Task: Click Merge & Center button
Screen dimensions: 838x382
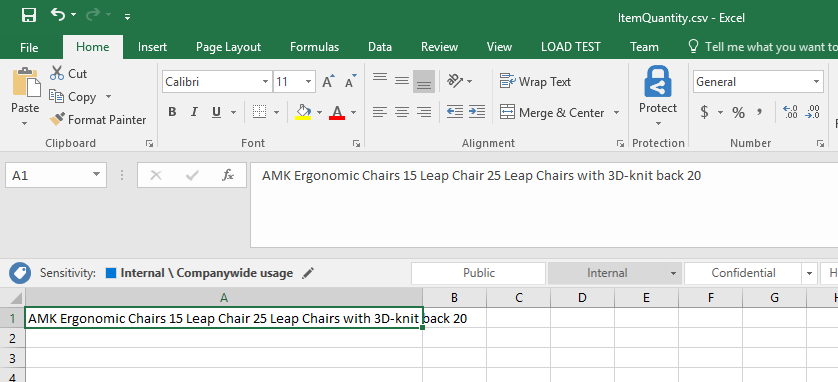Action: (552, 112)
